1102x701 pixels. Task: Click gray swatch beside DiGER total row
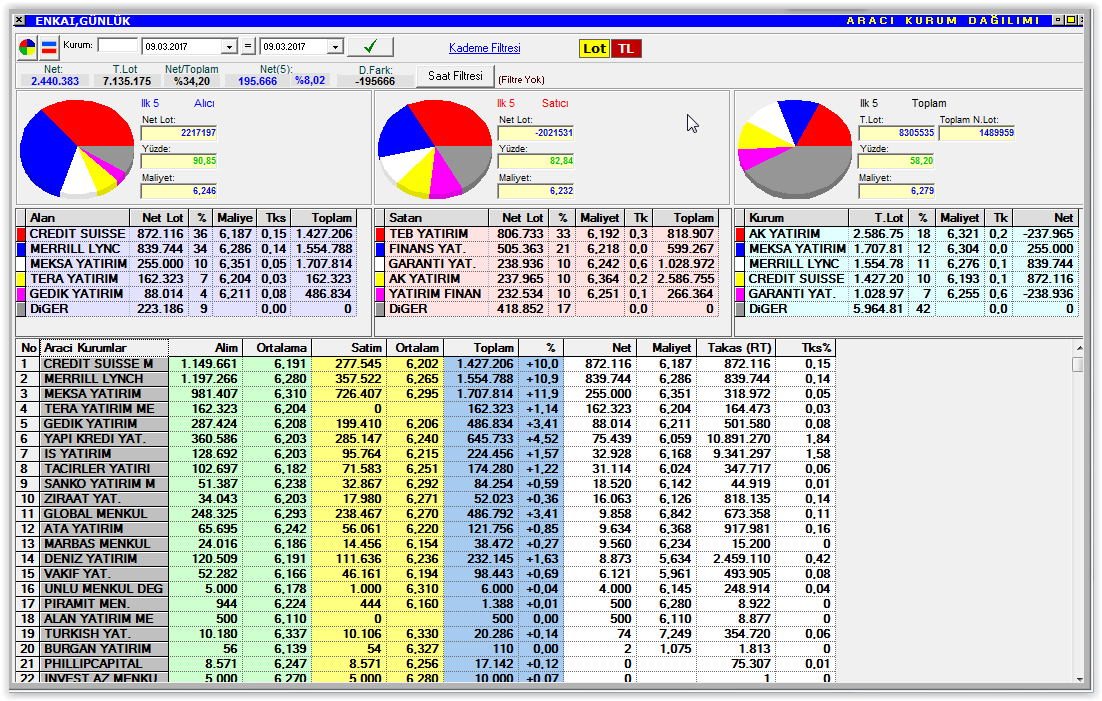(x=740, y=309)
